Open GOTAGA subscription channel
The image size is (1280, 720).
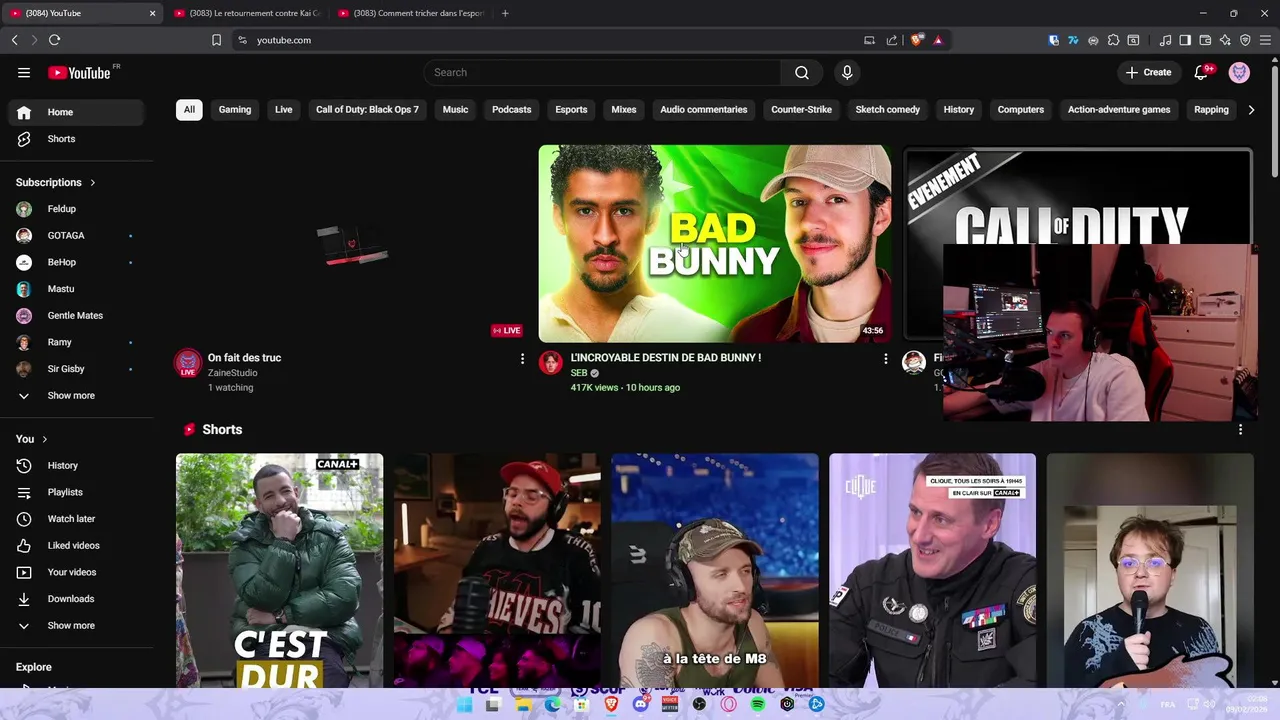(76, 236)
